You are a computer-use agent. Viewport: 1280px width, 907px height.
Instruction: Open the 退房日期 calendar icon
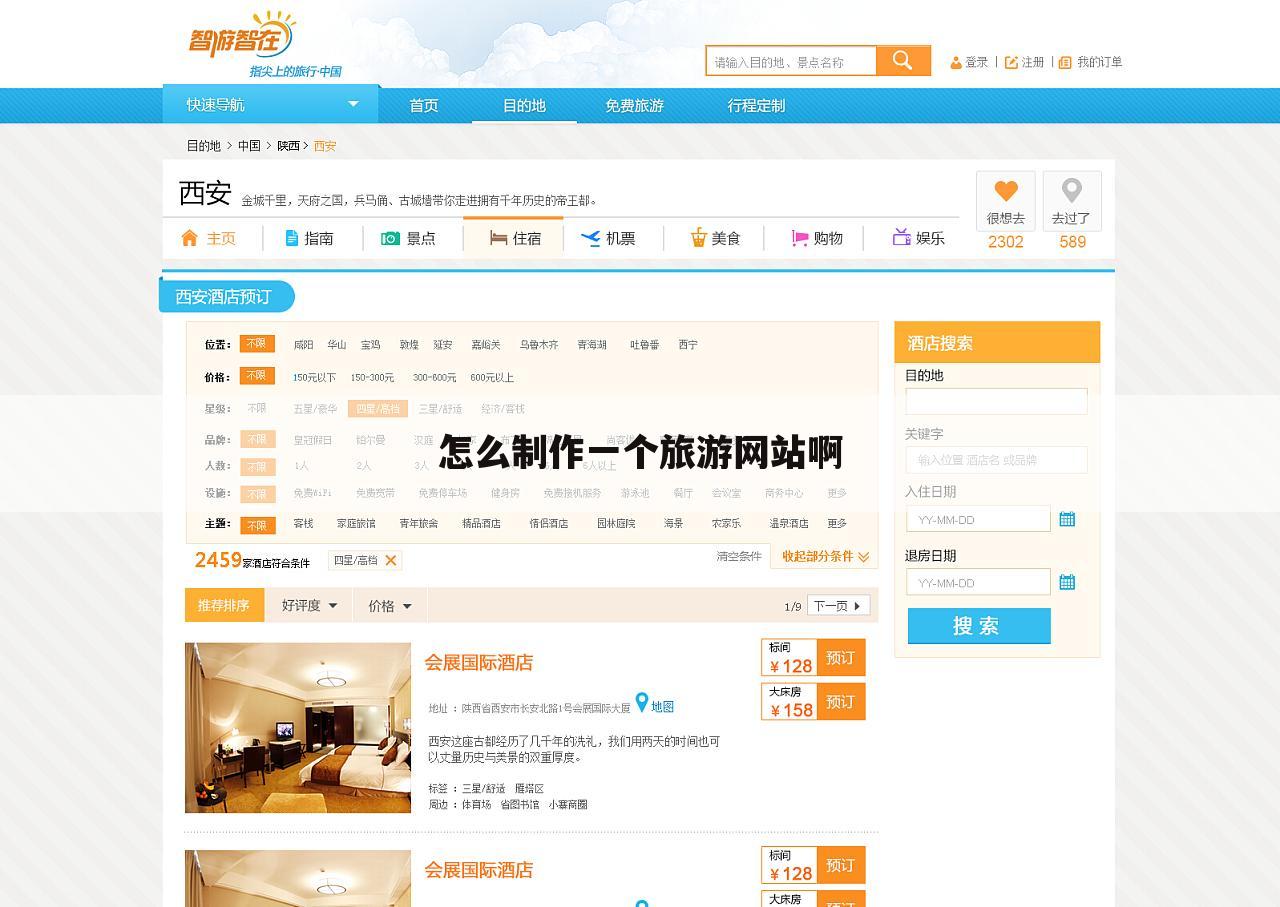1067,582
